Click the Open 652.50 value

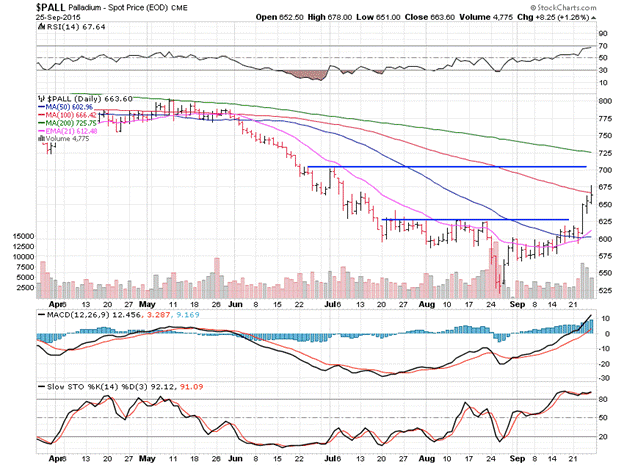point(279,17)
